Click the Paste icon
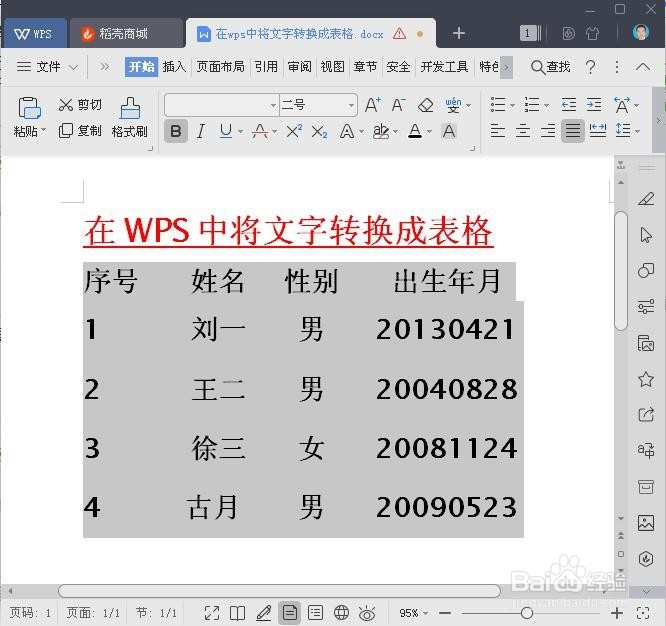 29,107
